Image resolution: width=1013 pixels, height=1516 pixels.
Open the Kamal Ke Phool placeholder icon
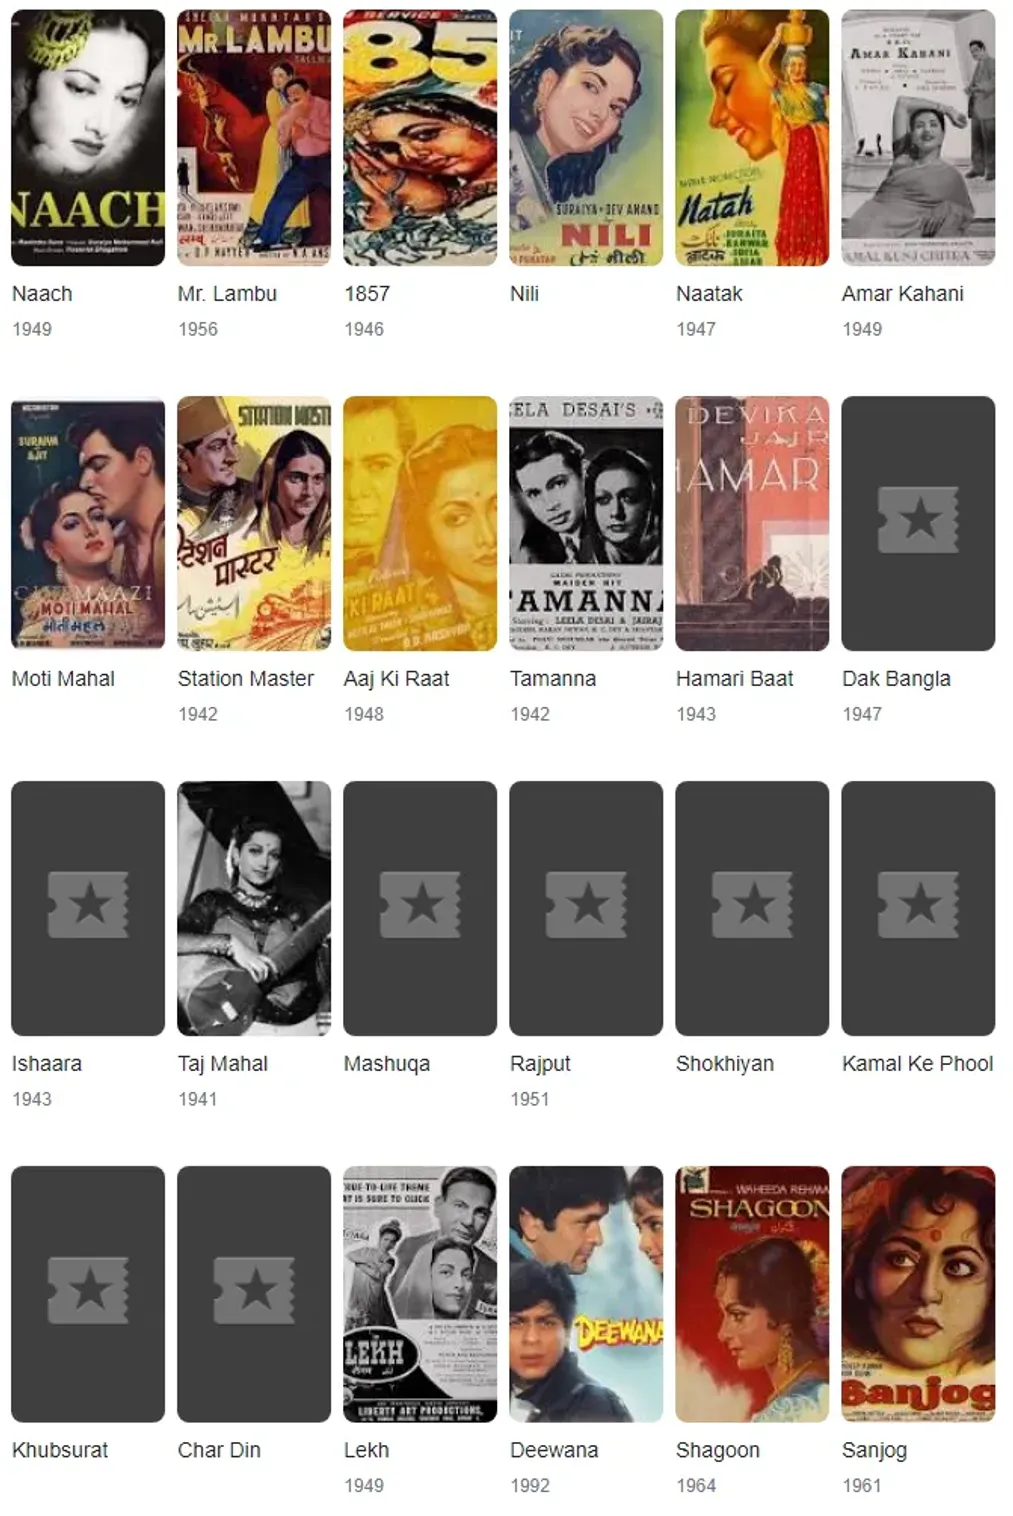(918, 905)
